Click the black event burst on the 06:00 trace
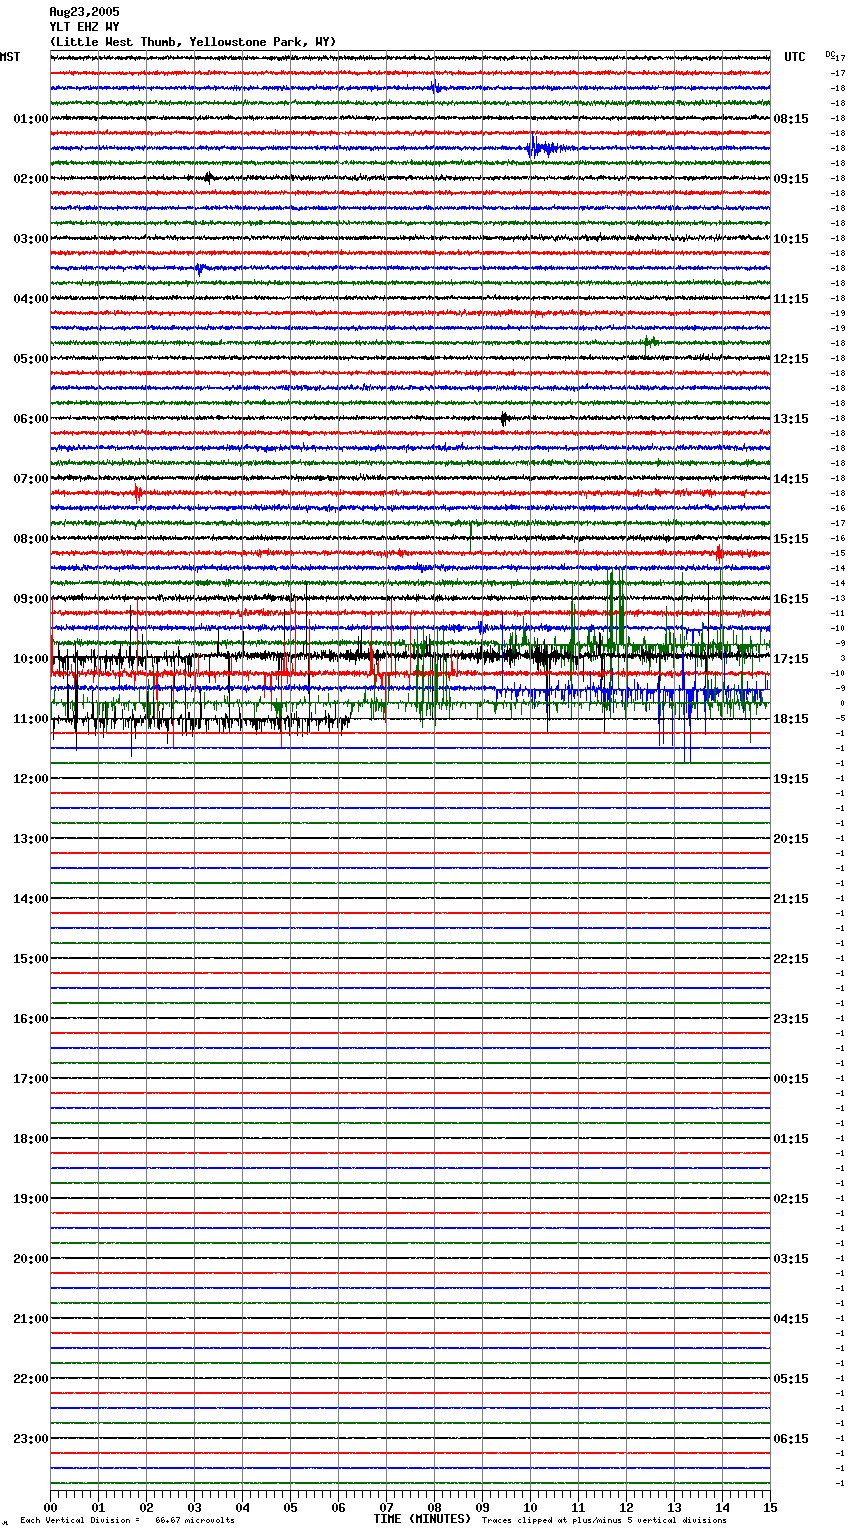850x1534 pixels. point(505,419)
